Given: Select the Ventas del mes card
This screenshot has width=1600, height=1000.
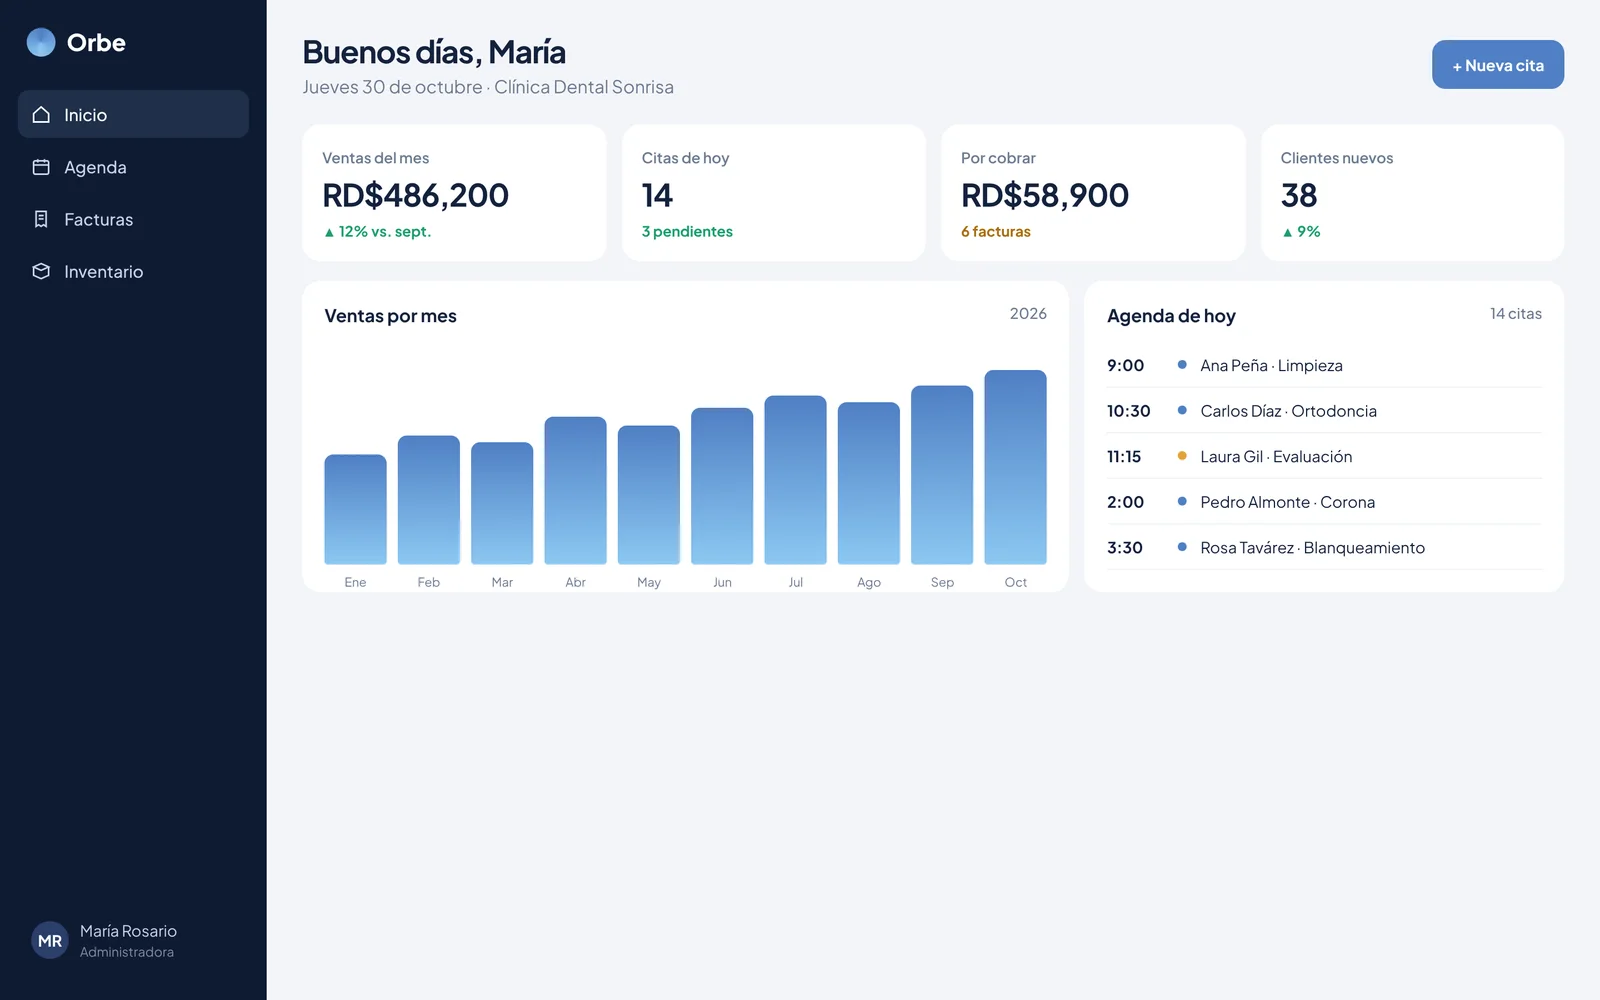Looking at the screenshot, I should pyautogui.click(x=454, y=193).
